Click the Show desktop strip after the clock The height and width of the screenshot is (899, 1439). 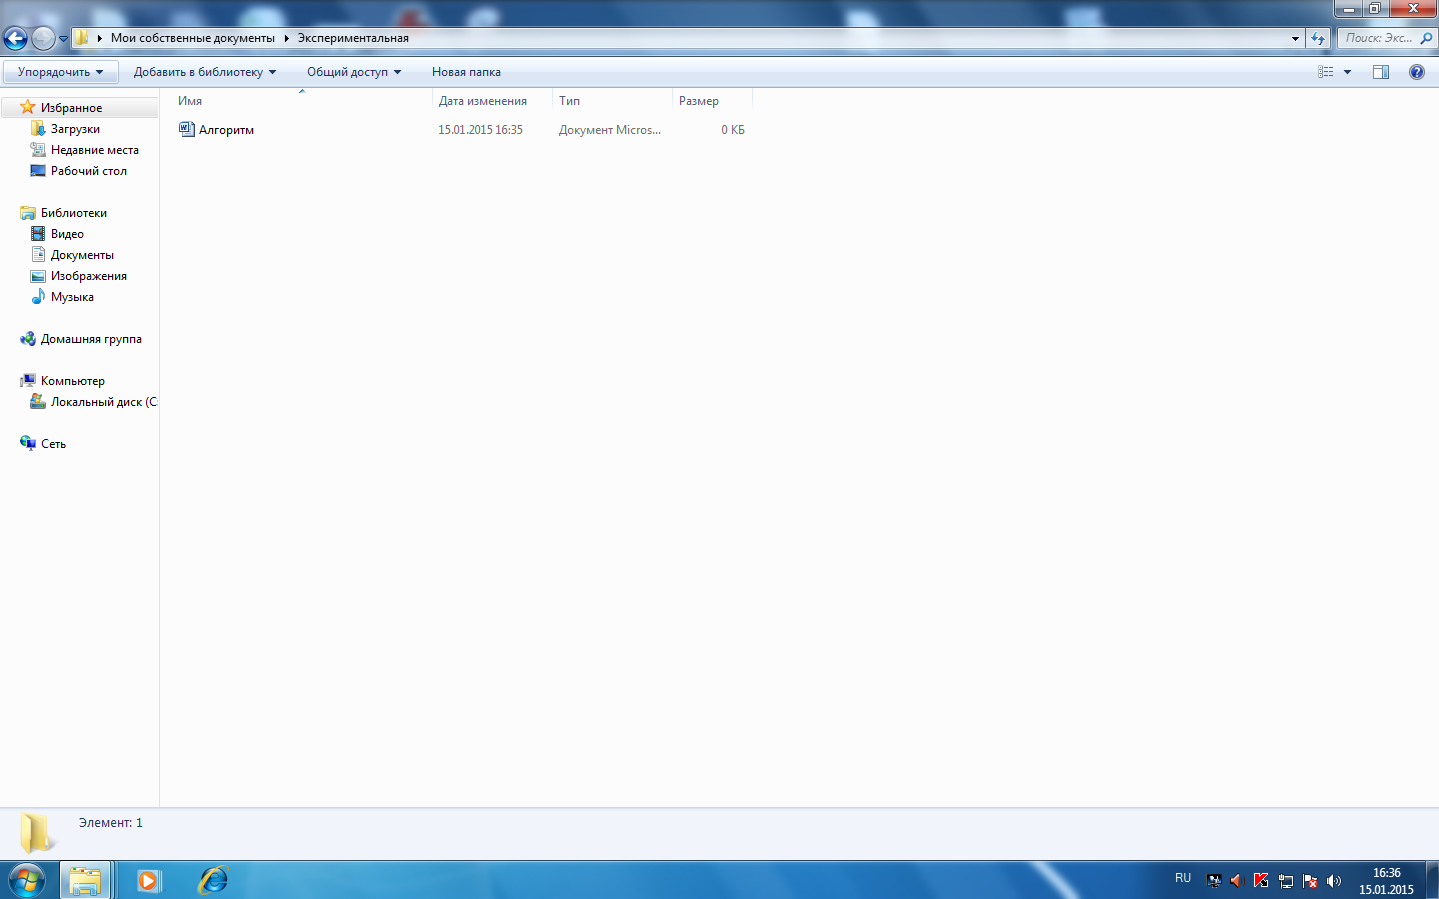coord(1432,880)
